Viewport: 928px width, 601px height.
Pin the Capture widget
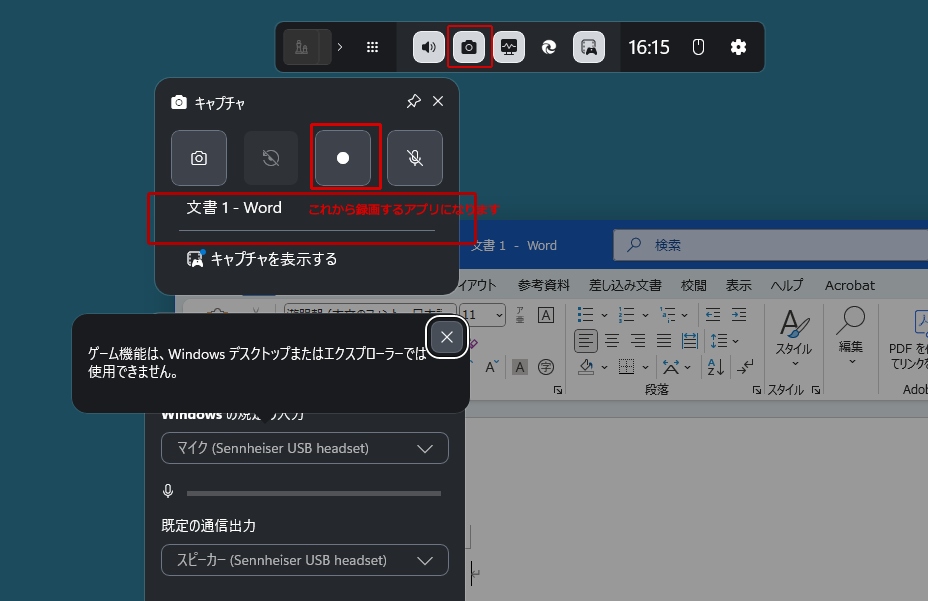tap(414, 101)
